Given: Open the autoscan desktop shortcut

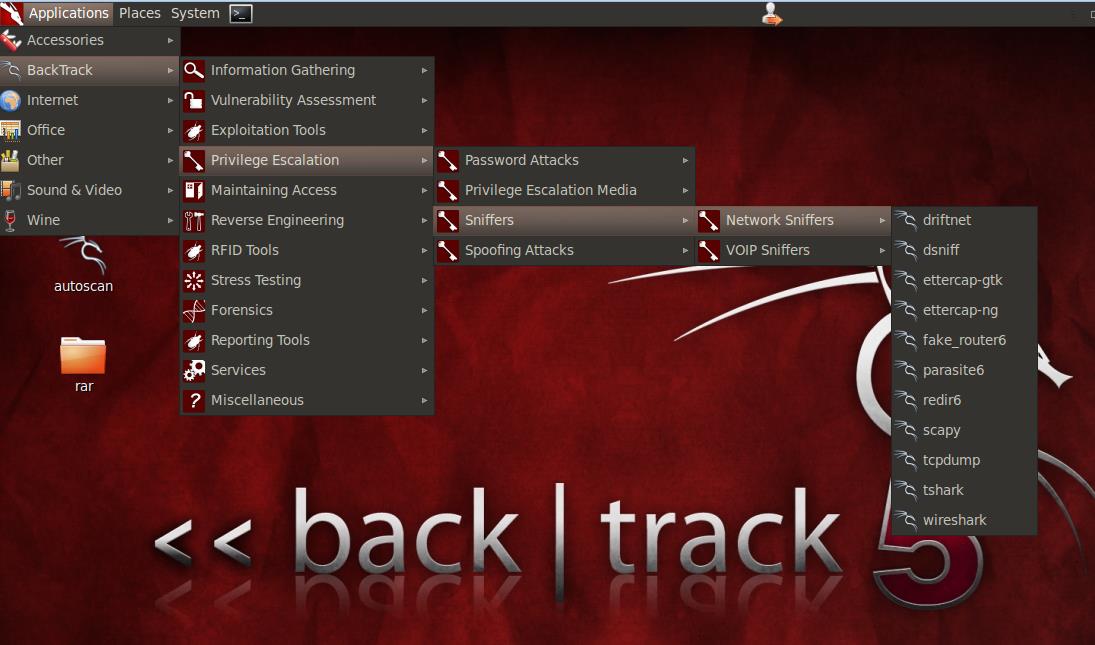Looking at the screenshot, I should coord(83,264).
